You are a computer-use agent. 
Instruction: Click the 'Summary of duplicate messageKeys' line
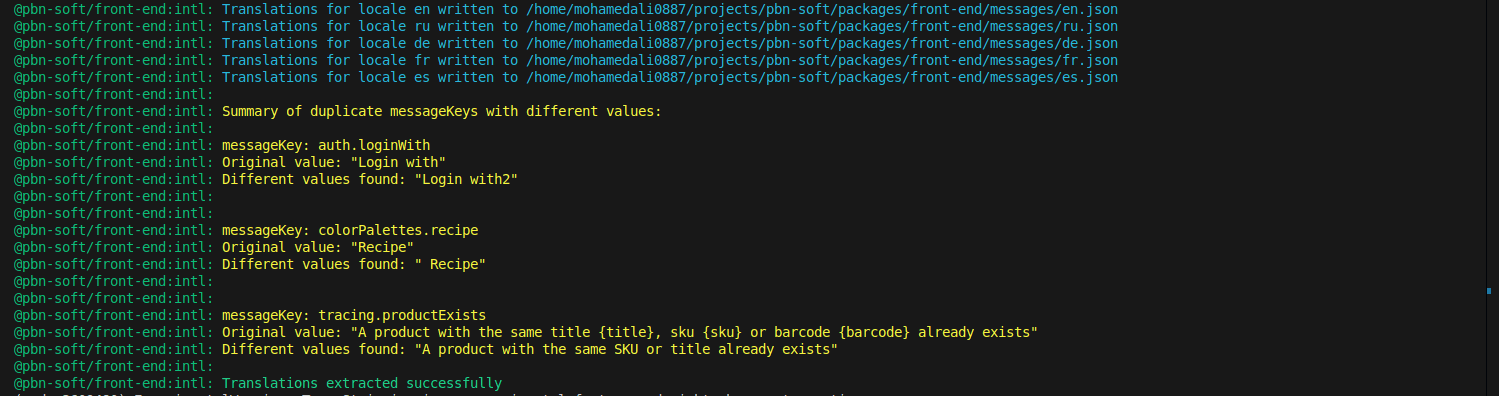pos(442,111)
